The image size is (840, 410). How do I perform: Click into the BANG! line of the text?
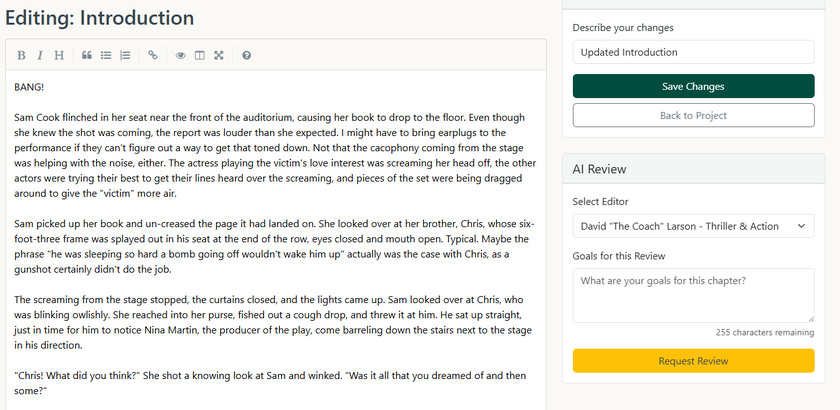(x=30, y=87)
